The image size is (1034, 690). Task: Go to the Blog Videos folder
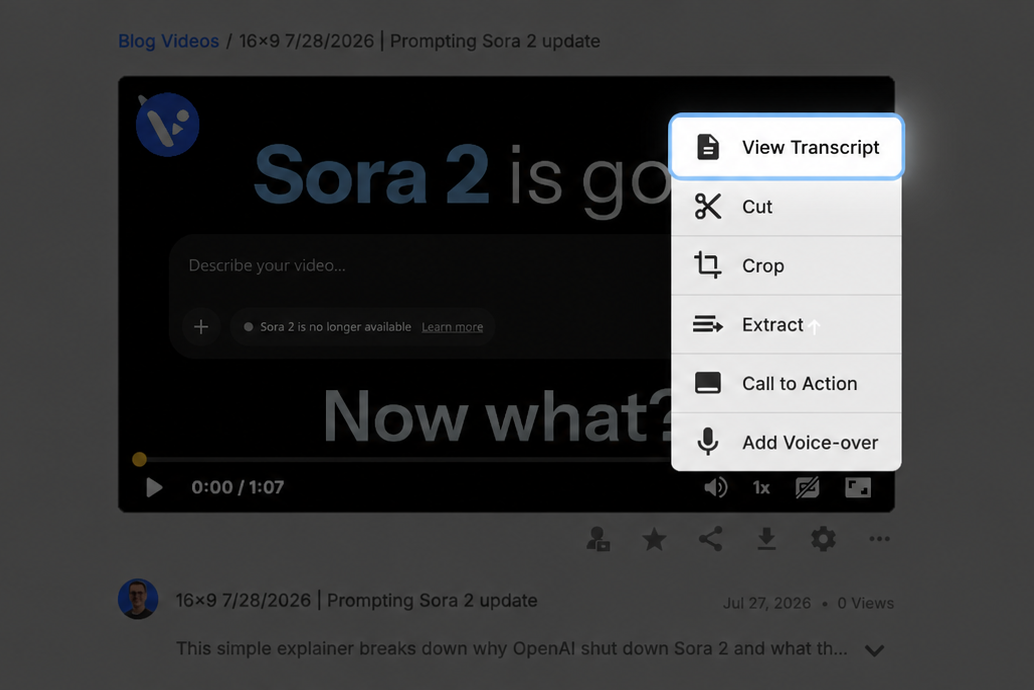pyautogui.click(x=168, y=41)
